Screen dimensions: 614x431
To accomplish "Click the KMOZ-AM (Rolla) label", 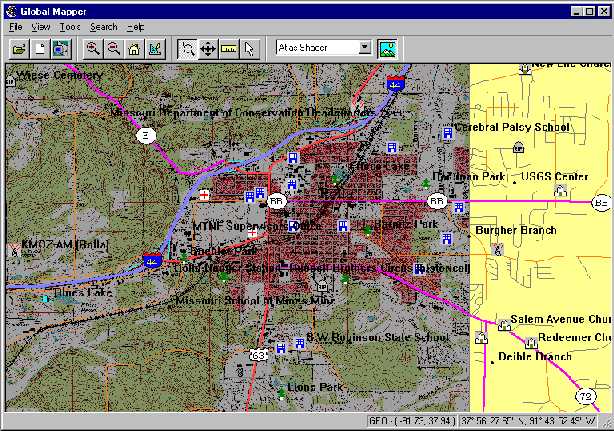I will (x=65, y=245).
